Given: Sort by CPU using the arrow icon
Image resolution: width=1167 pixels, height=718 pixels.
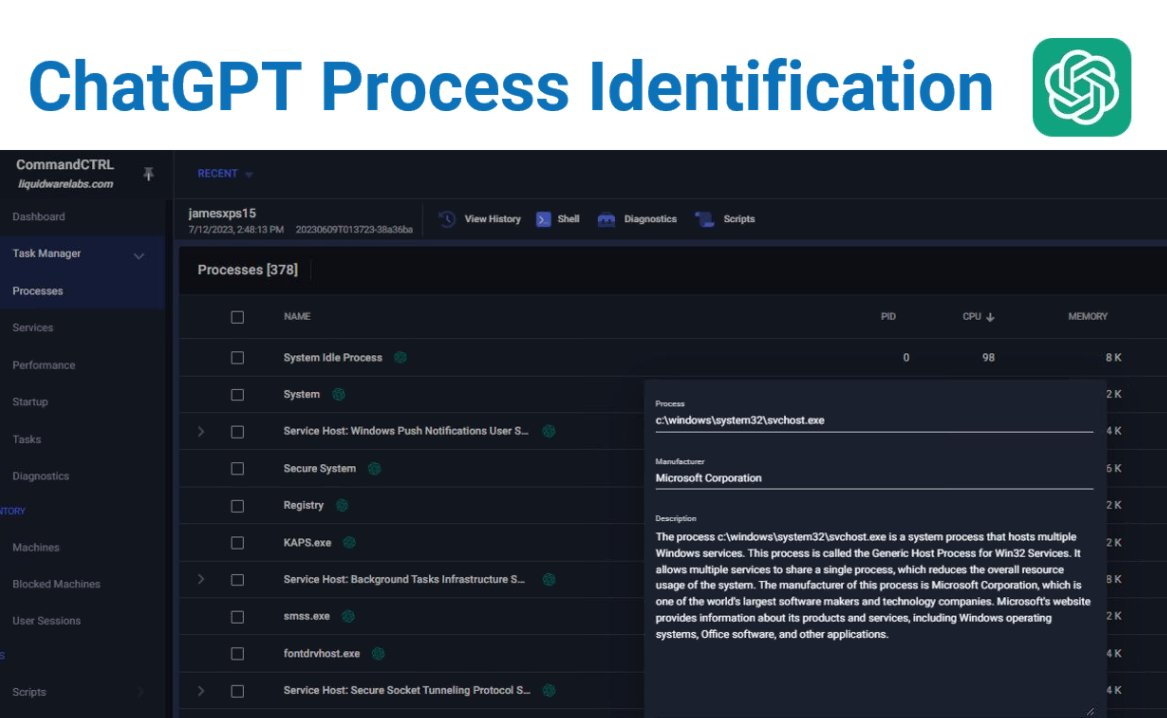Looking at the screenshot, I should tap(990, 317).
